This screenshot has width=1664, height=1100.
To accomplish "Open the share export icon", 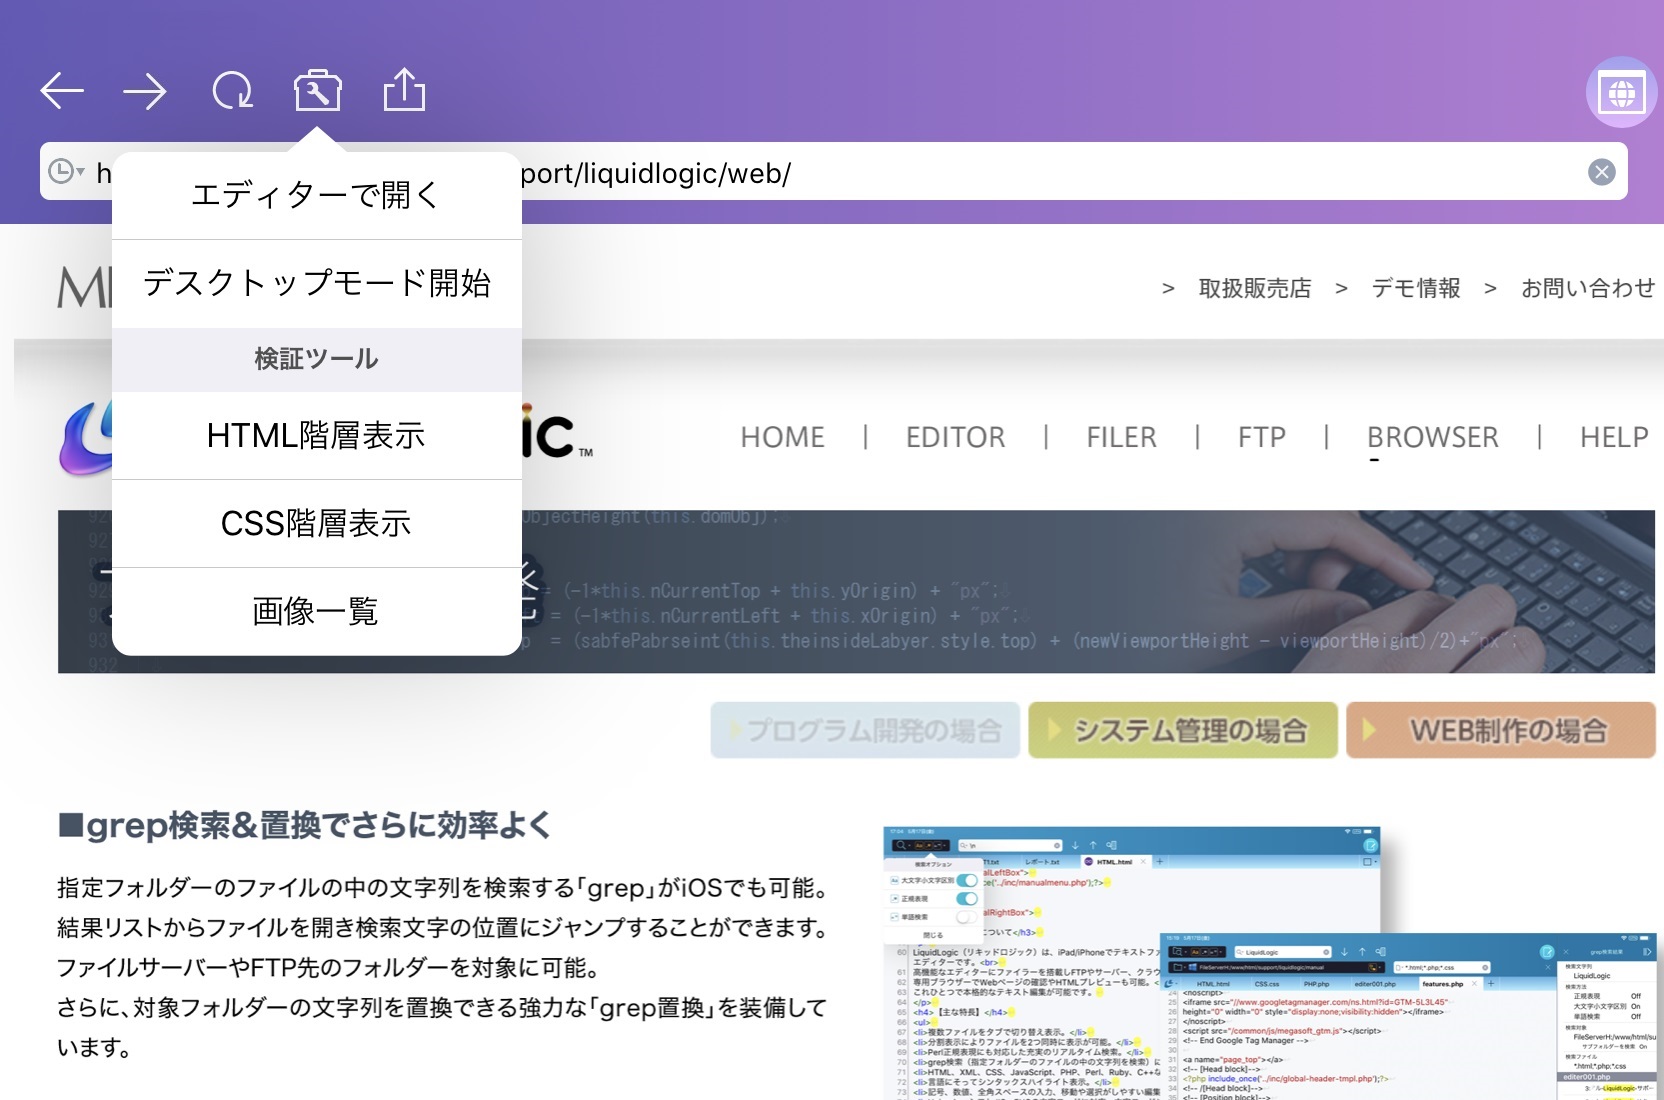I will [x=404, y=91].
